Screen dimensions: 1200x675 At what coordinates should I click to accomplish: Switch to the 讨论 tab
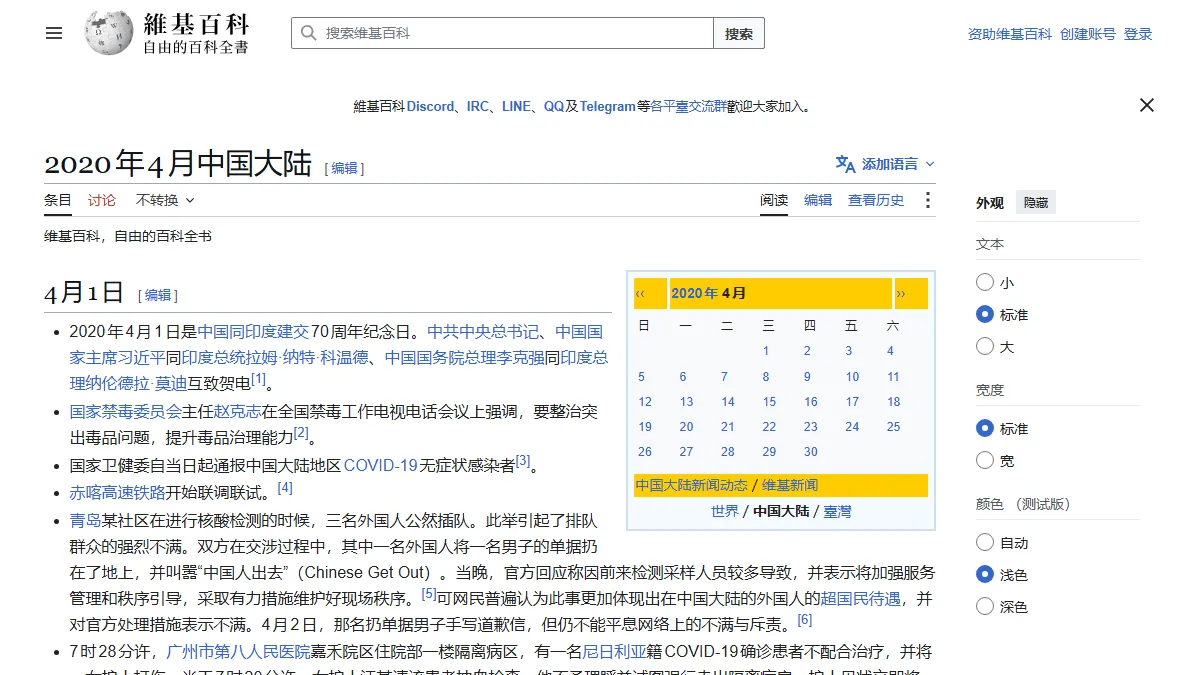click(102, 200)
